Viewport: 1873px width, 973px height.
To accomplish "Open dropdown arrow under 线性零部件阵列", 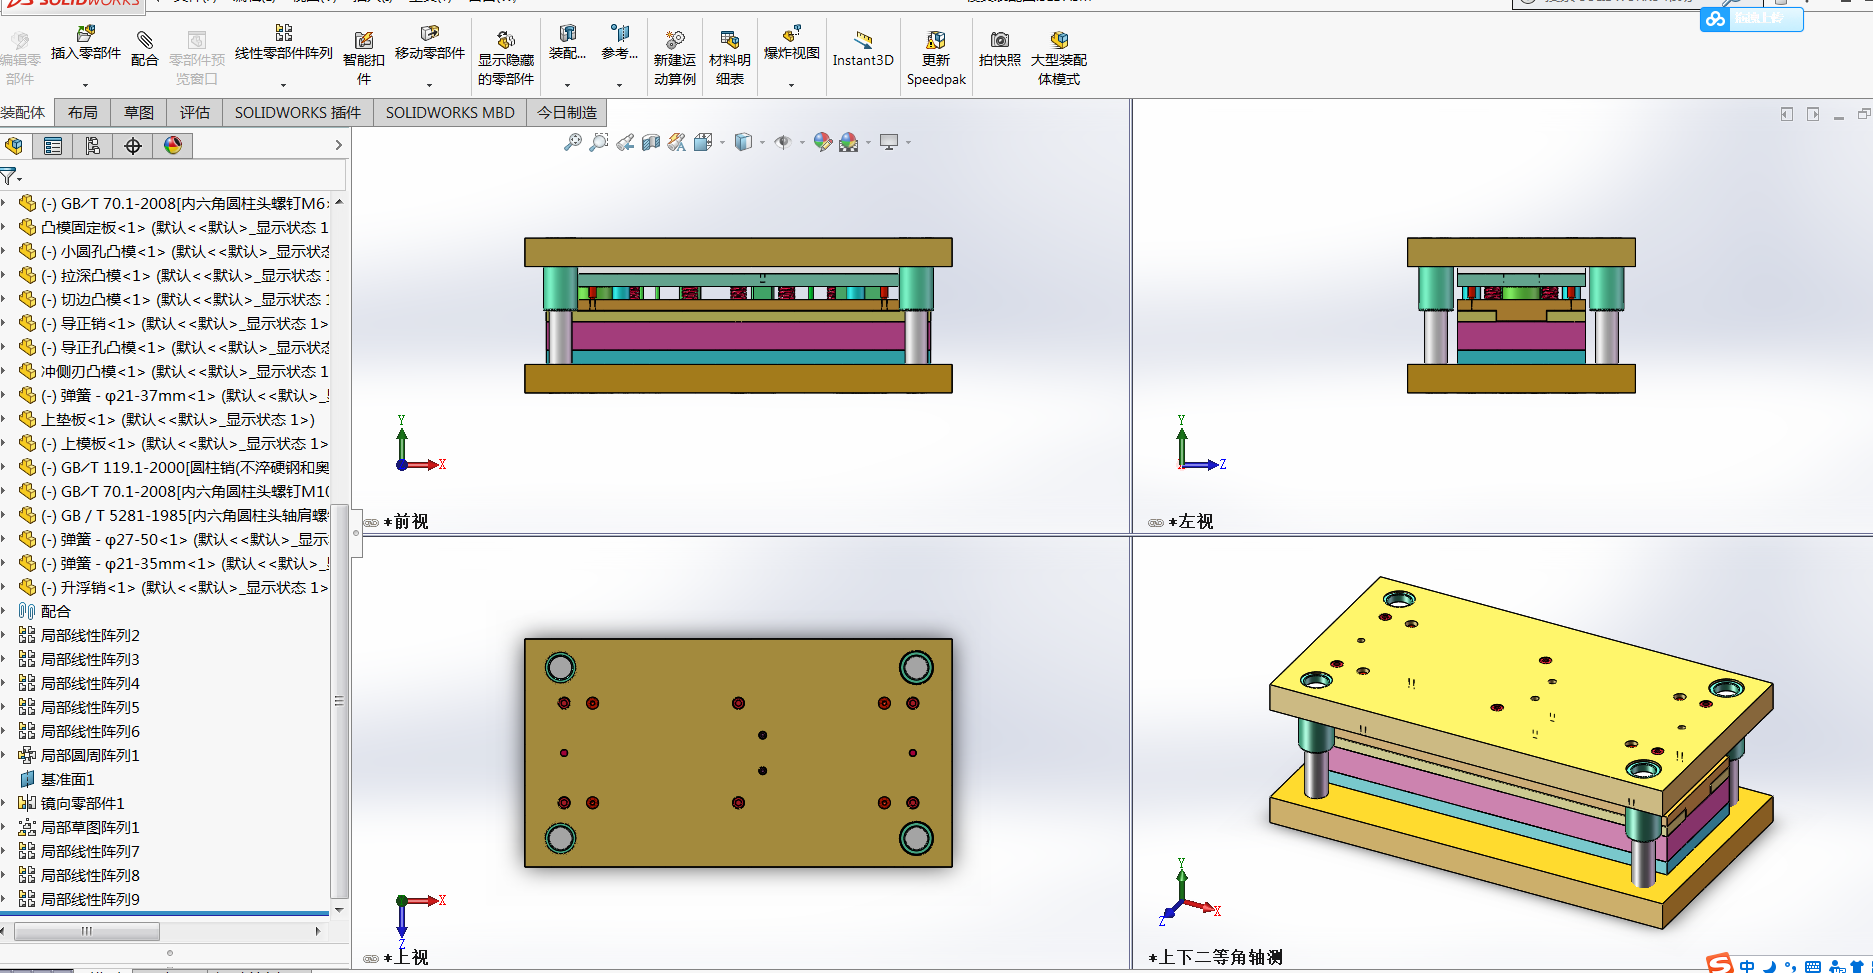I will (x=283, y=86).
